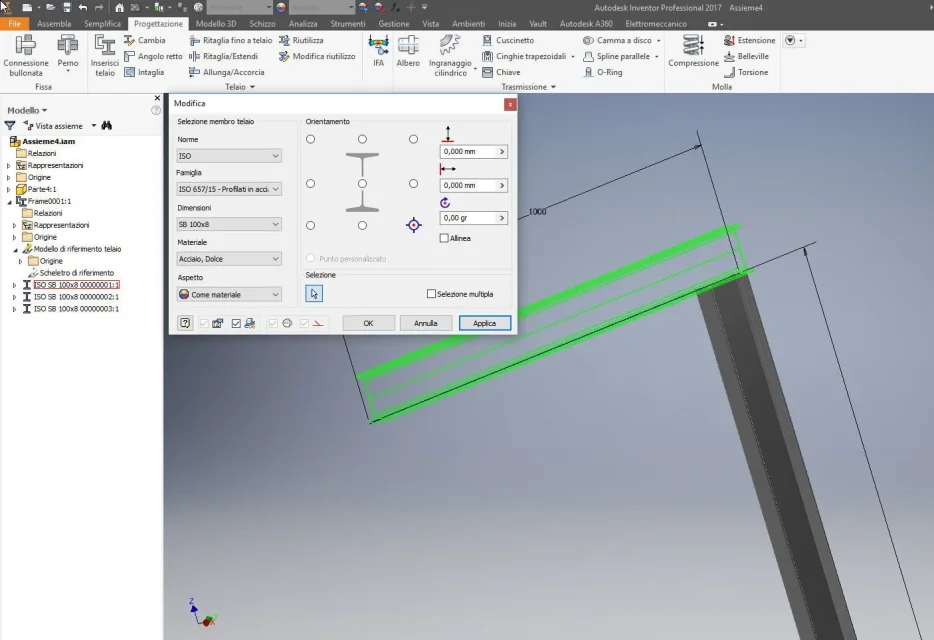The width and height of the screenshot is (934, 640).
Task: Select the center orientation radio button
Action: click(362, 184)
